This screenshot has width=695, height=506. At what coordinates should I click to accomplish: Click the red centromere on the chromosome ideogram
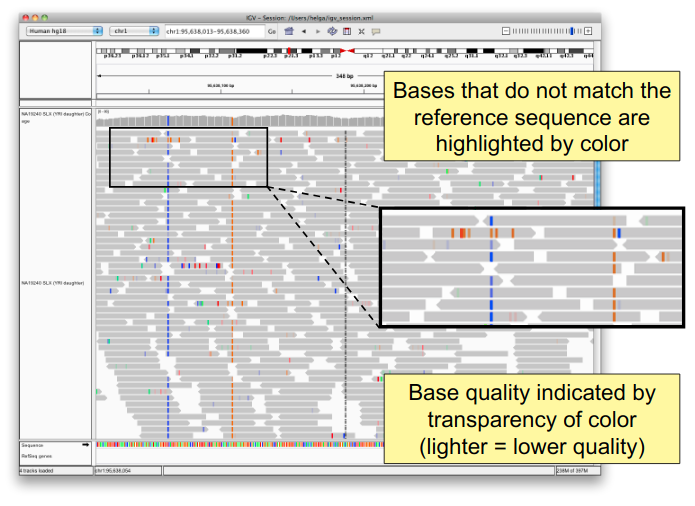pyautogui.click(x=348, y=51)
